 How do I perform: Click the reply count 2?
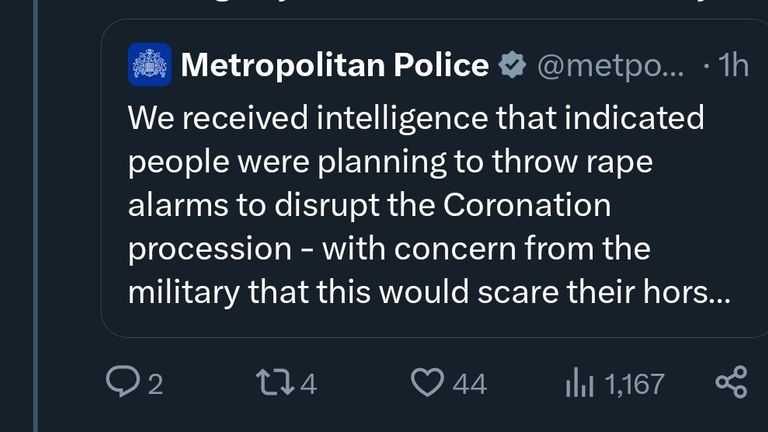point(155,384)
